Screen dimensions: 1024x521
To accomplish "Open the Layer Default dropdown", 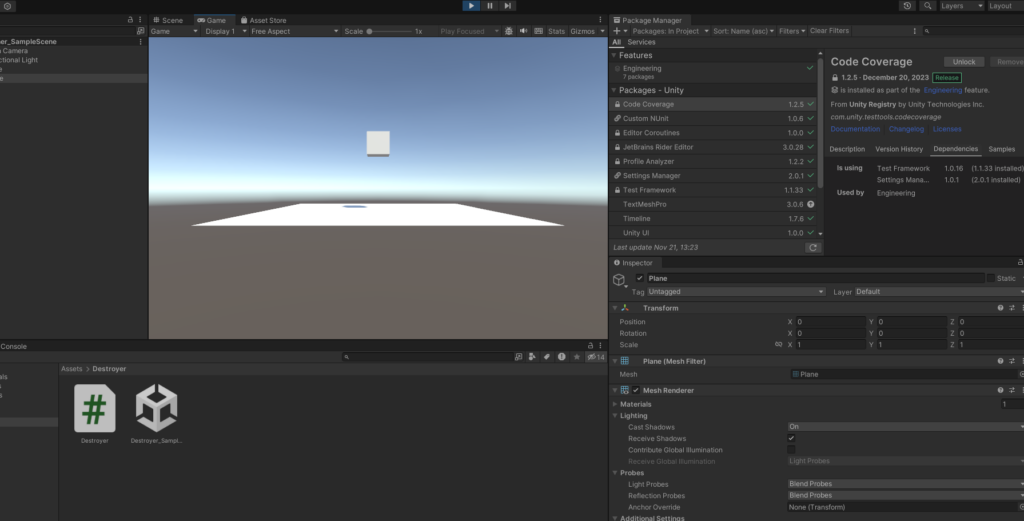I will 939,292.
